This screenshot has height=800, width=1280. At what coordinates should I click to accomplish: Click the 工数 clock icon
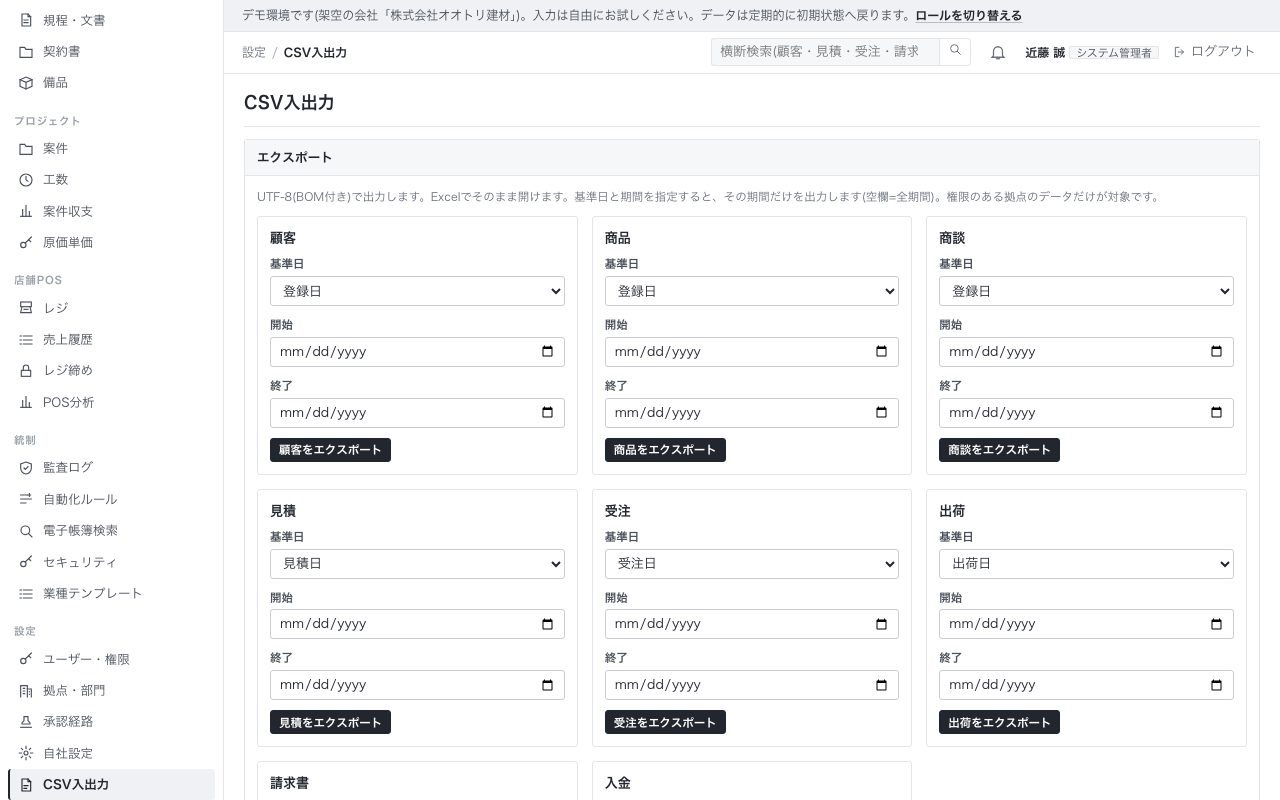tap(26, 180)
